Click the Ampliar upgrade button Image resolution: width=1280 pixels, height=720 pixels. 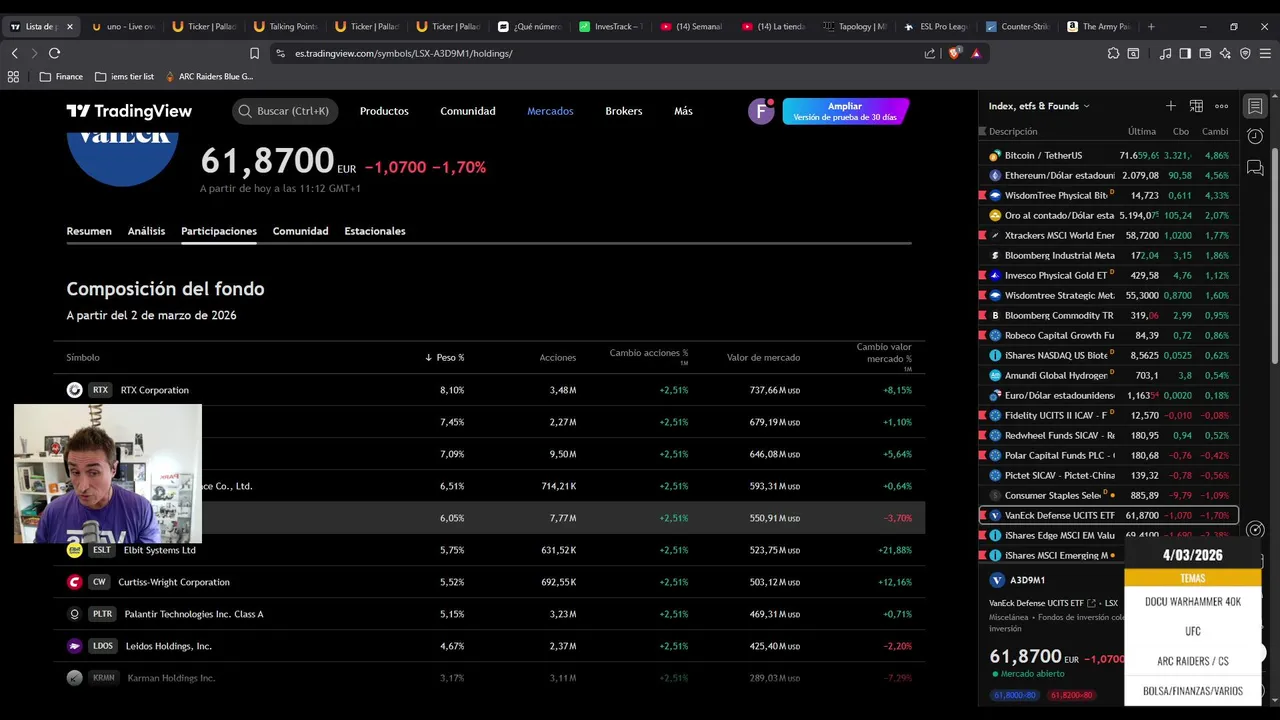(x=845, y=111)
